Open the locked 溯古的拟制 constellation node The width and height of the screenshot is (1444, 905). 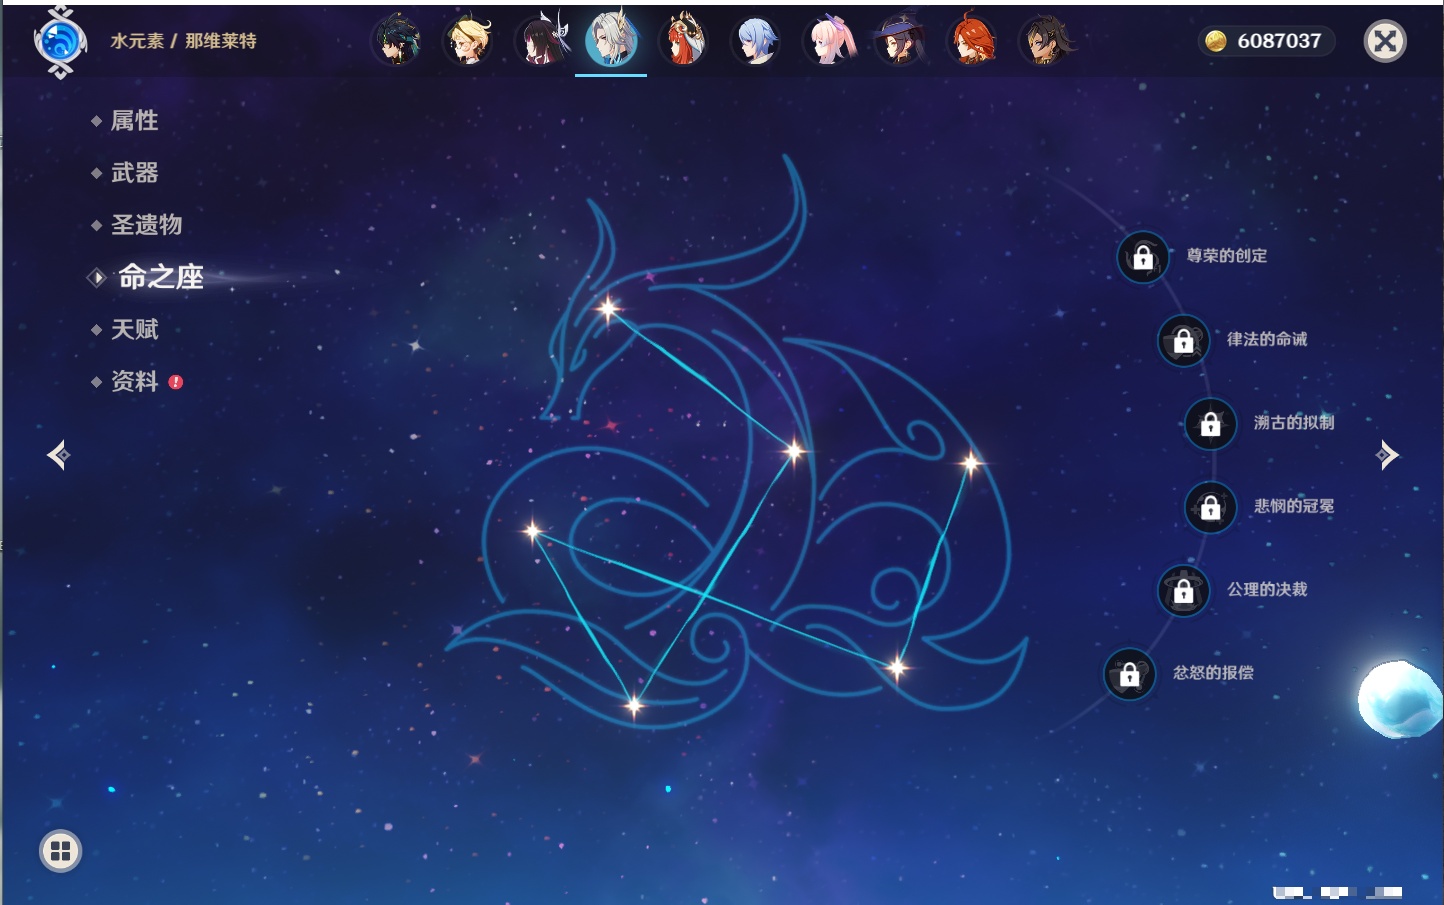(1211, 424)
